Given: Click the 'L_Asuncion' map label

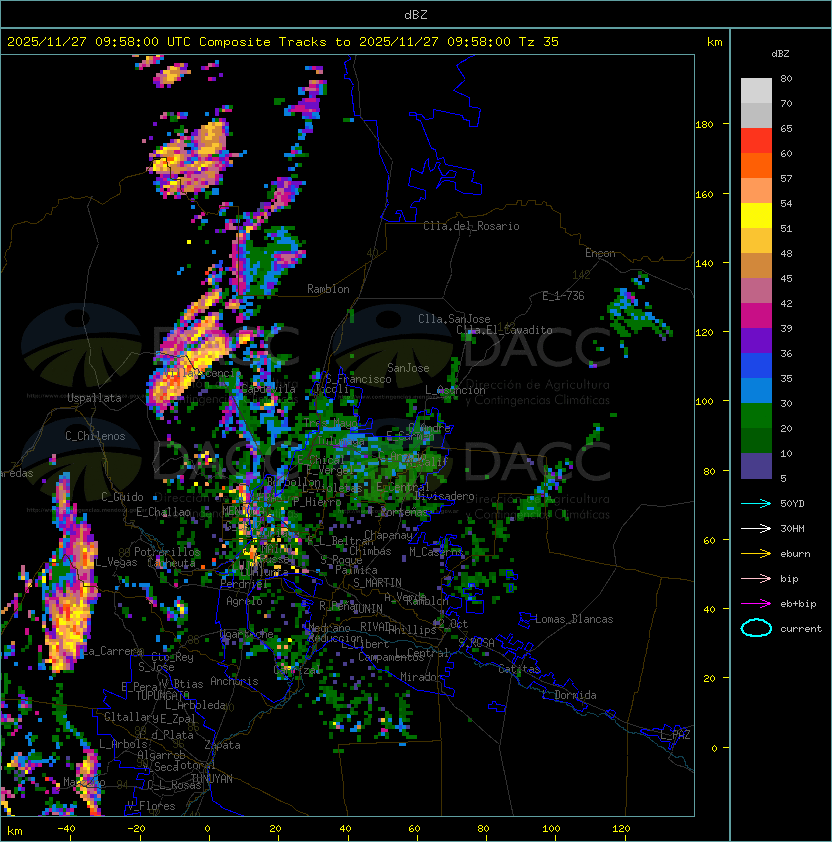Looking at the screenshot, I should click(455, 390).
